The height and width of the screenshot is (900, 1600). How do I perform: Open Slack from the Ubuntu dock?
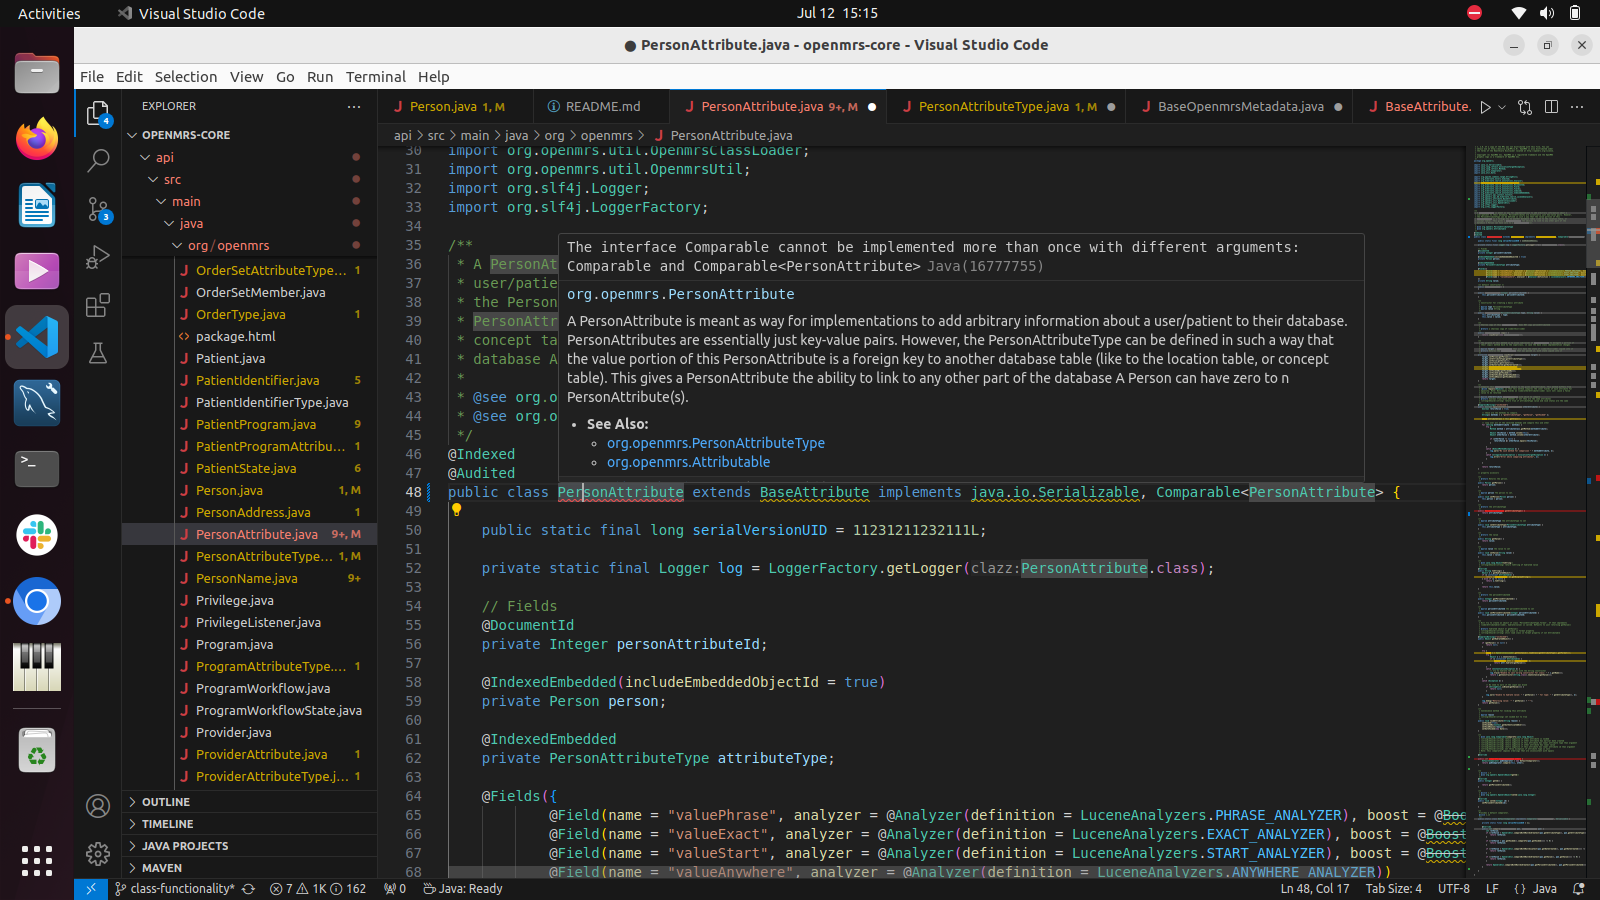(x=37, y=535)
